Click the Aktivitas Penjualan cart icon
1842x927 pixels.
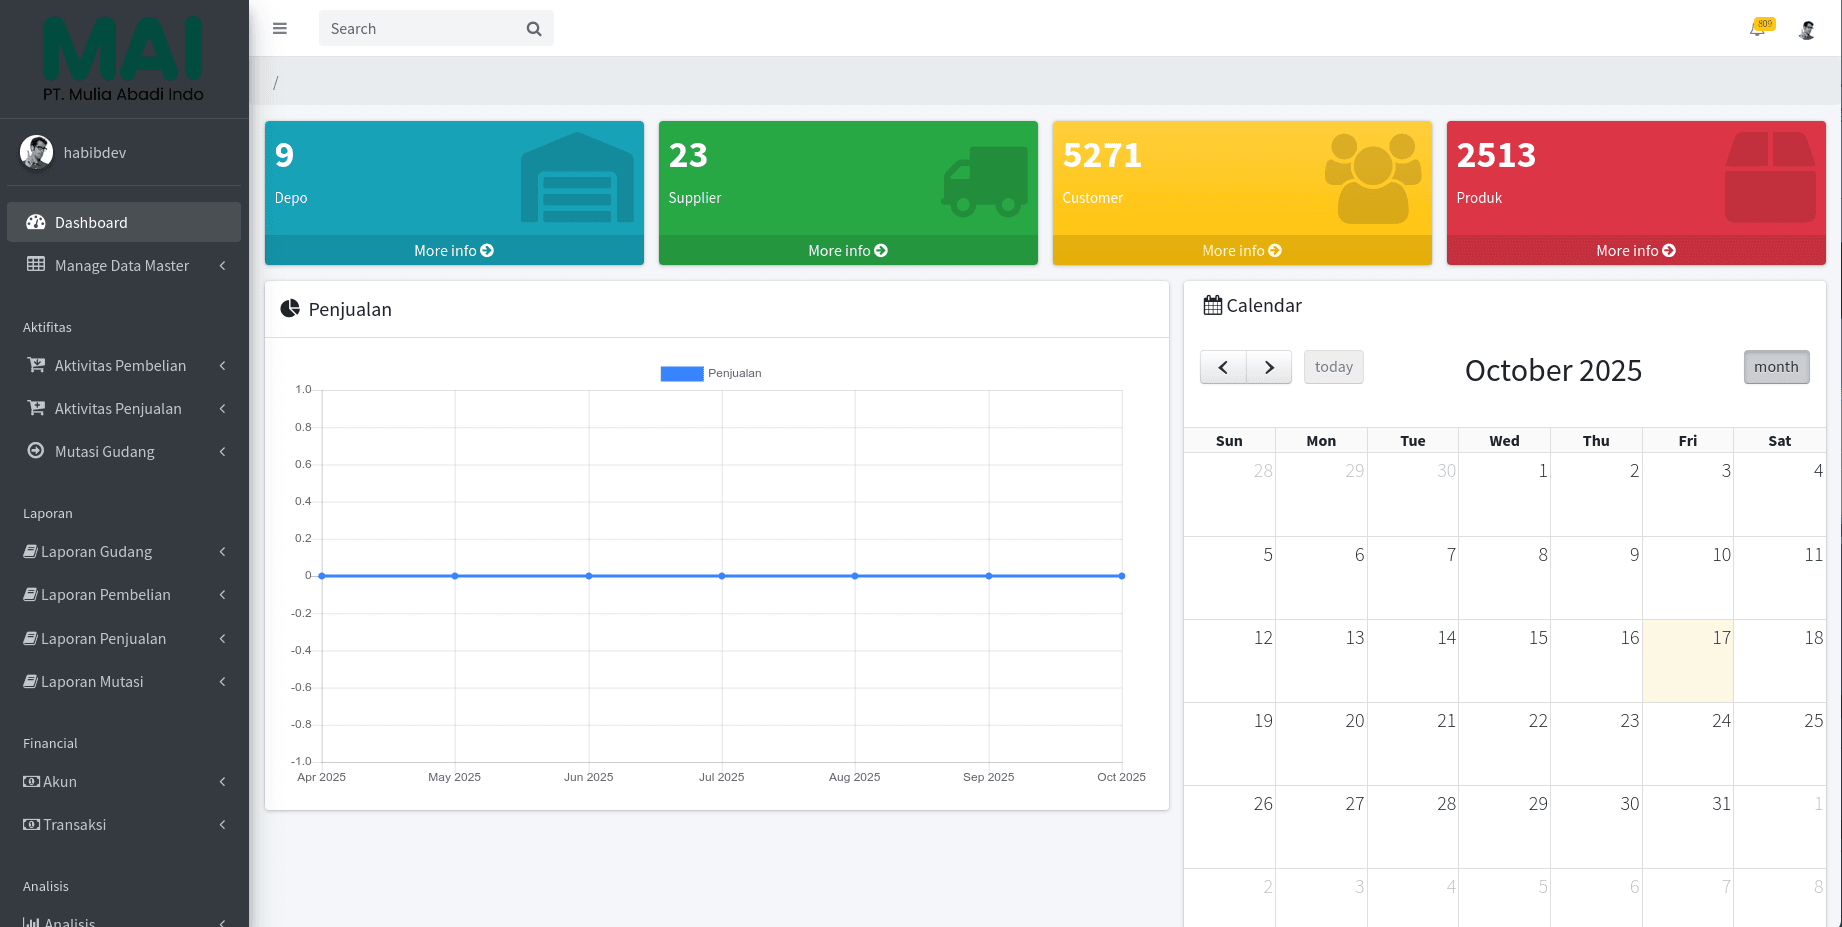point(36,408)
